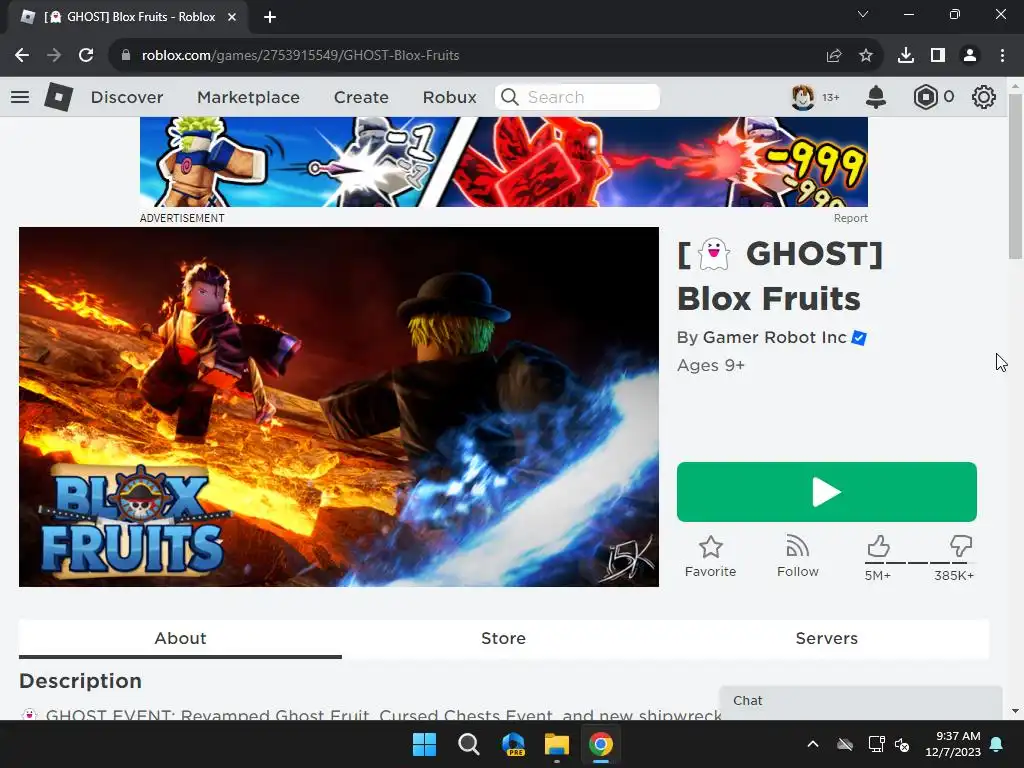This screenshot has height=768, width=1024.
Task: Give the game a thumbs up
Action: tap(878, 547)
